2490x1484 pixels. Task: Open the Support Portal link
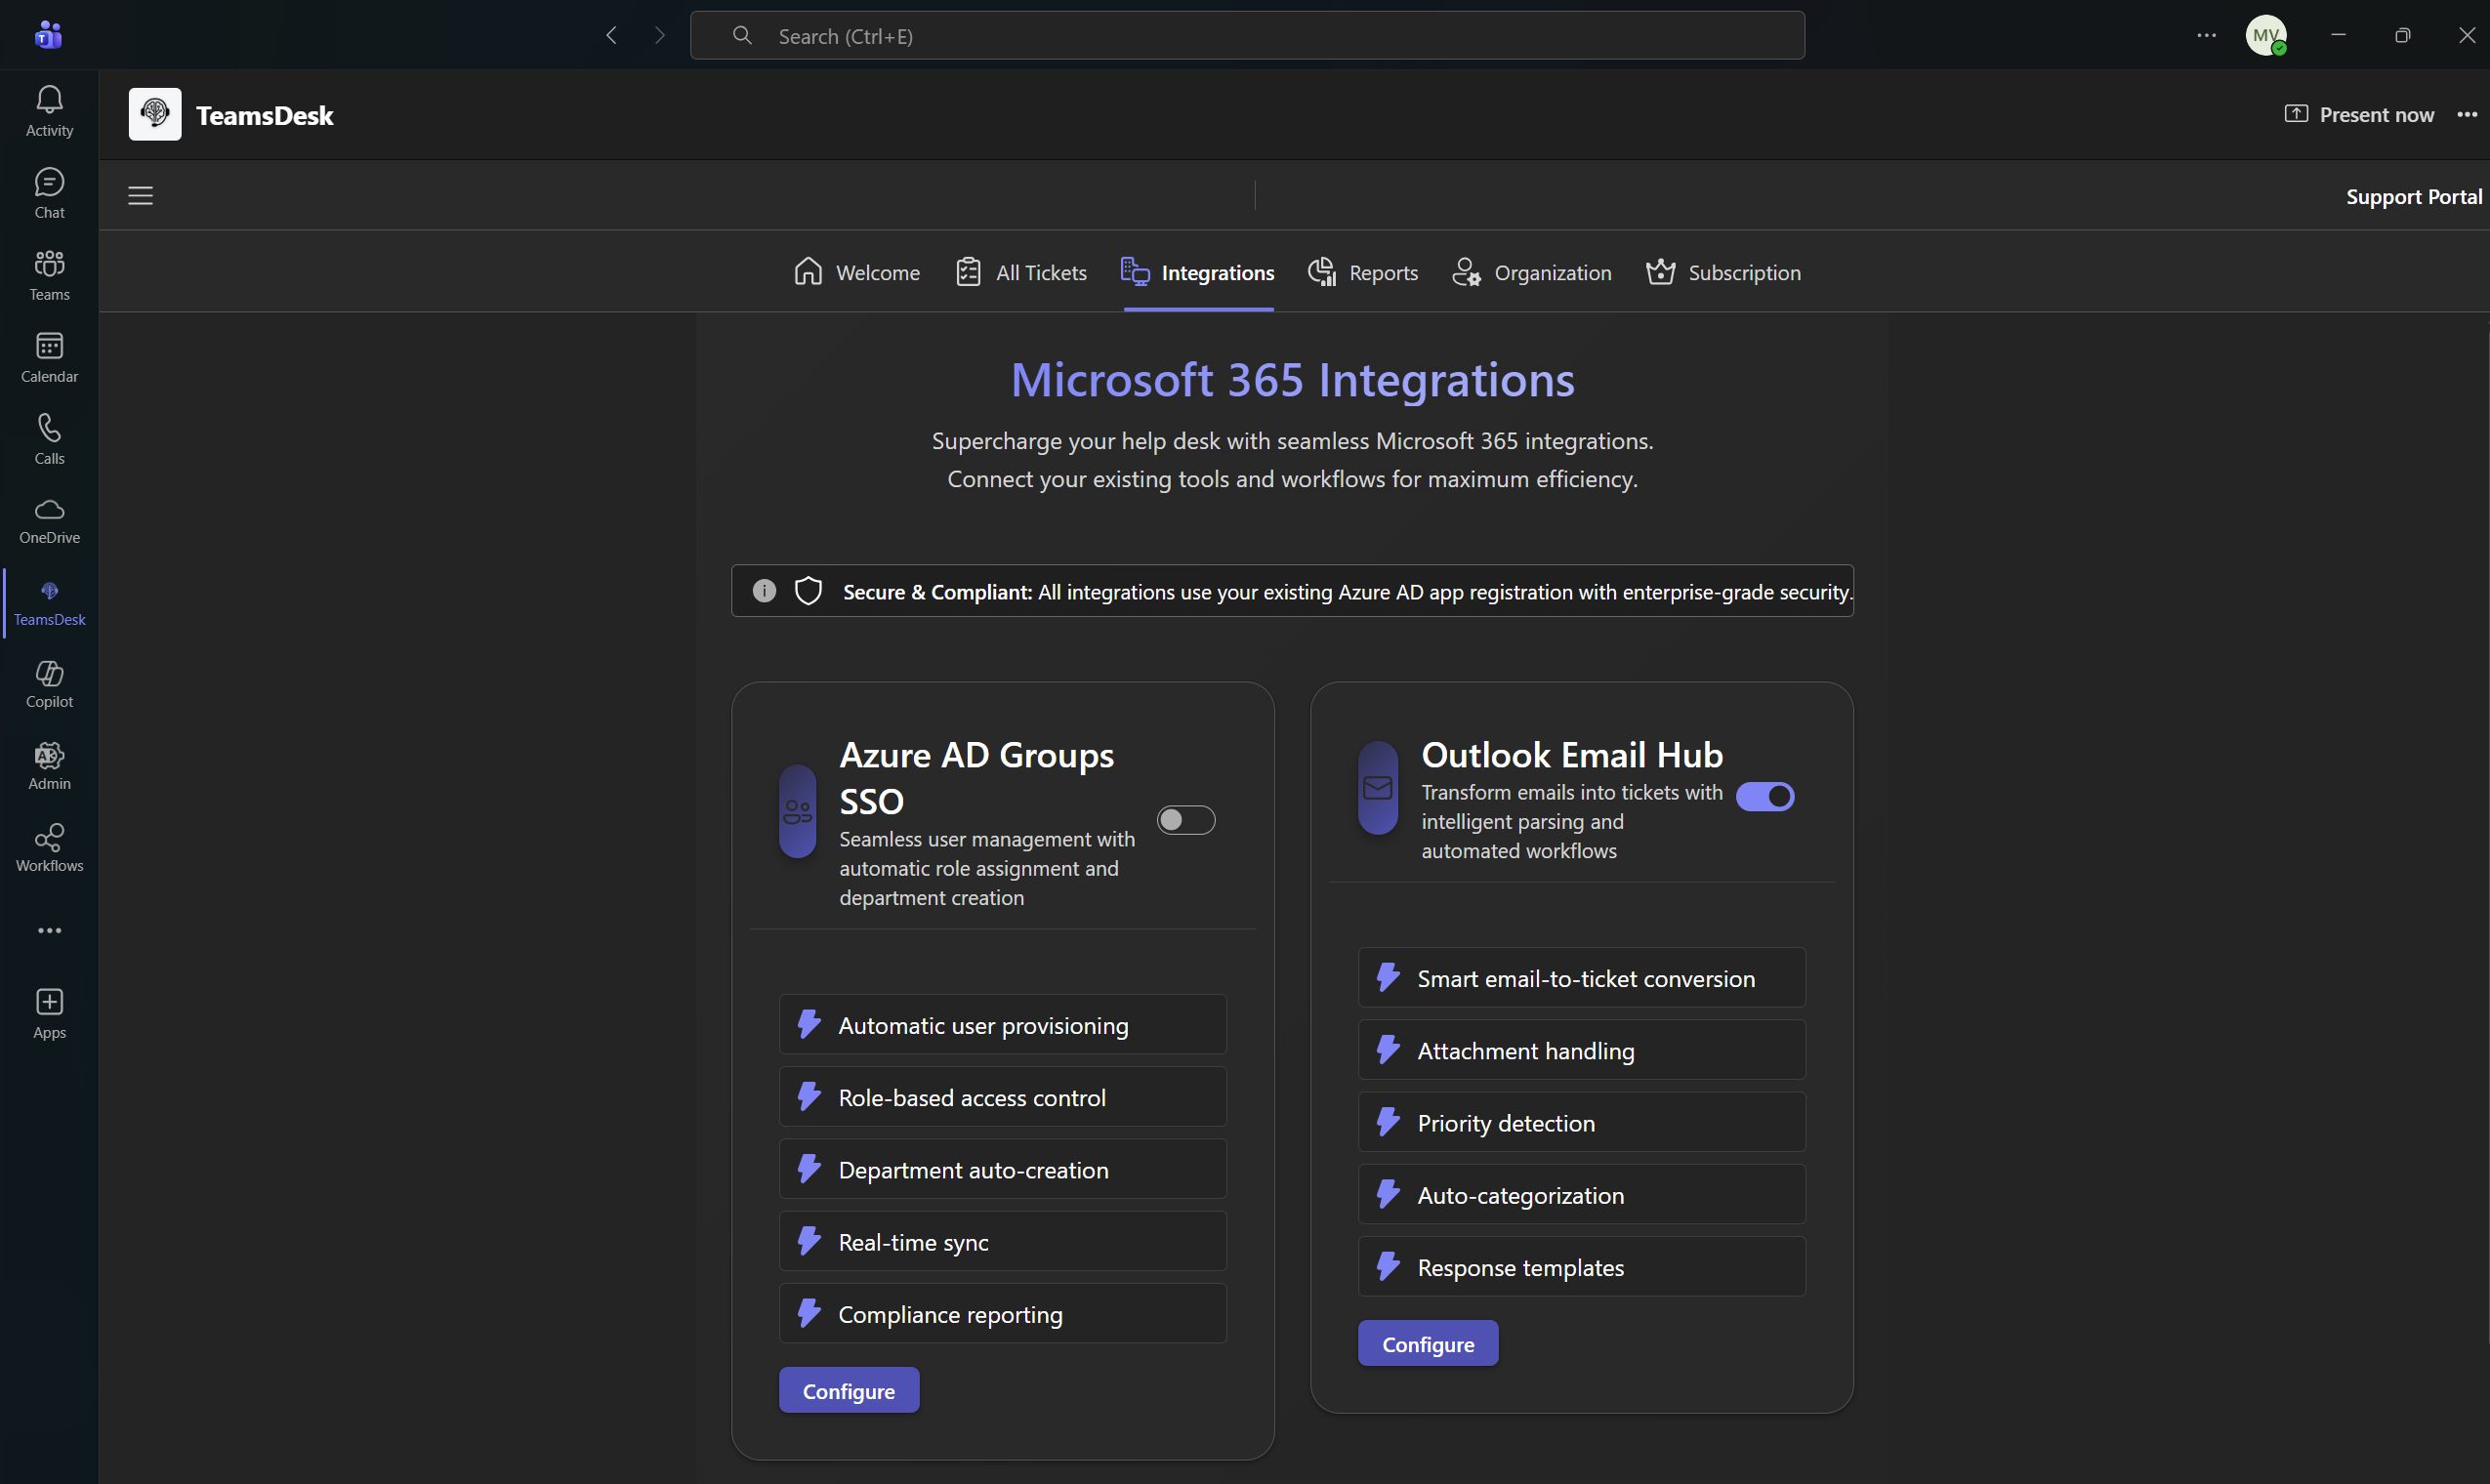pos(2414,196)
